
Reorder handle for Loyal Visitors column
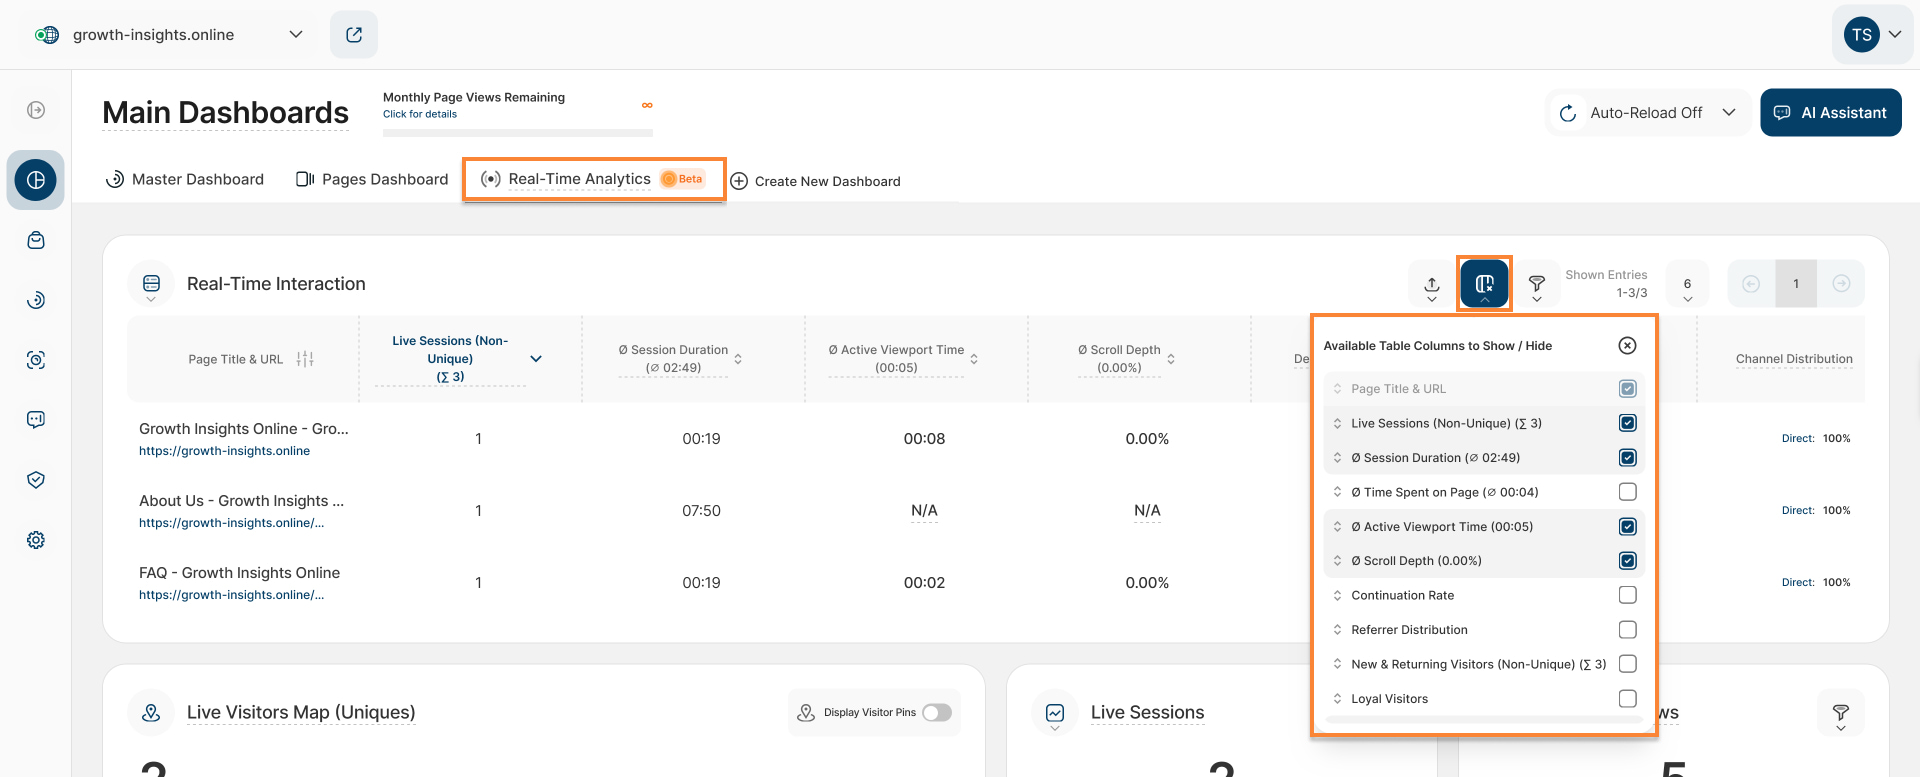point(1337,699)
